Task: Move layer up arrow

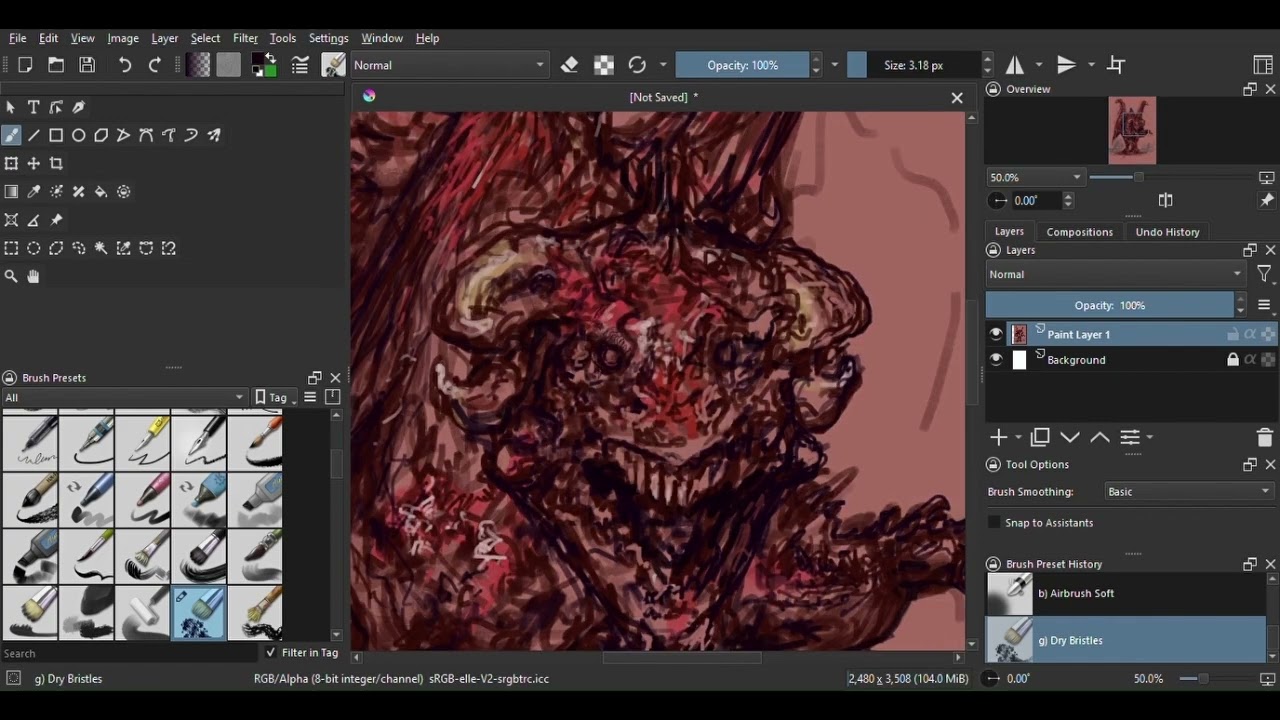Action: (x=1100, y=437)
